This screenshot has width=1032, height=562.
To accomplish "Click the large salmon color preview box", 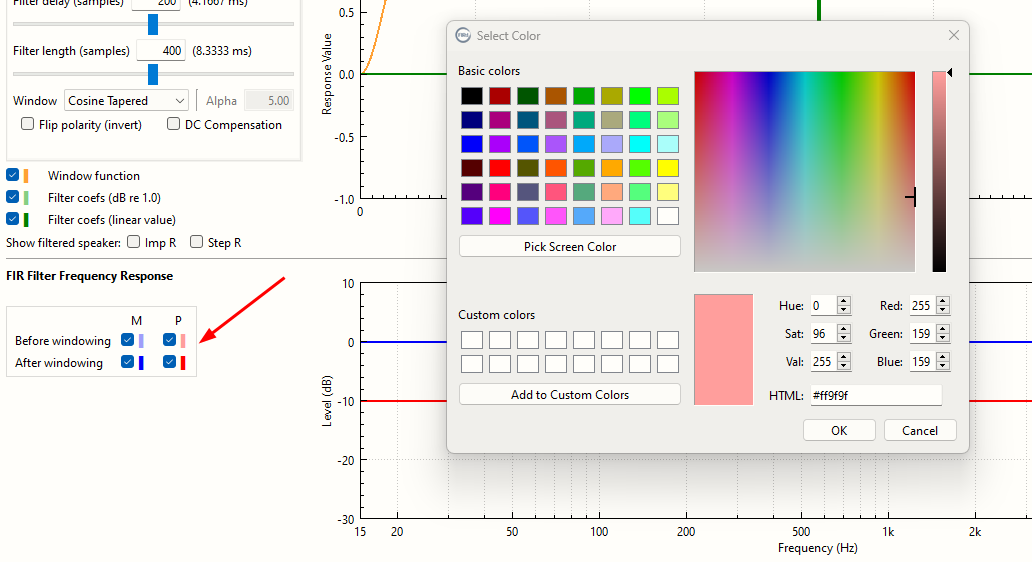I will pyautogui.click(x=723, y=349).
